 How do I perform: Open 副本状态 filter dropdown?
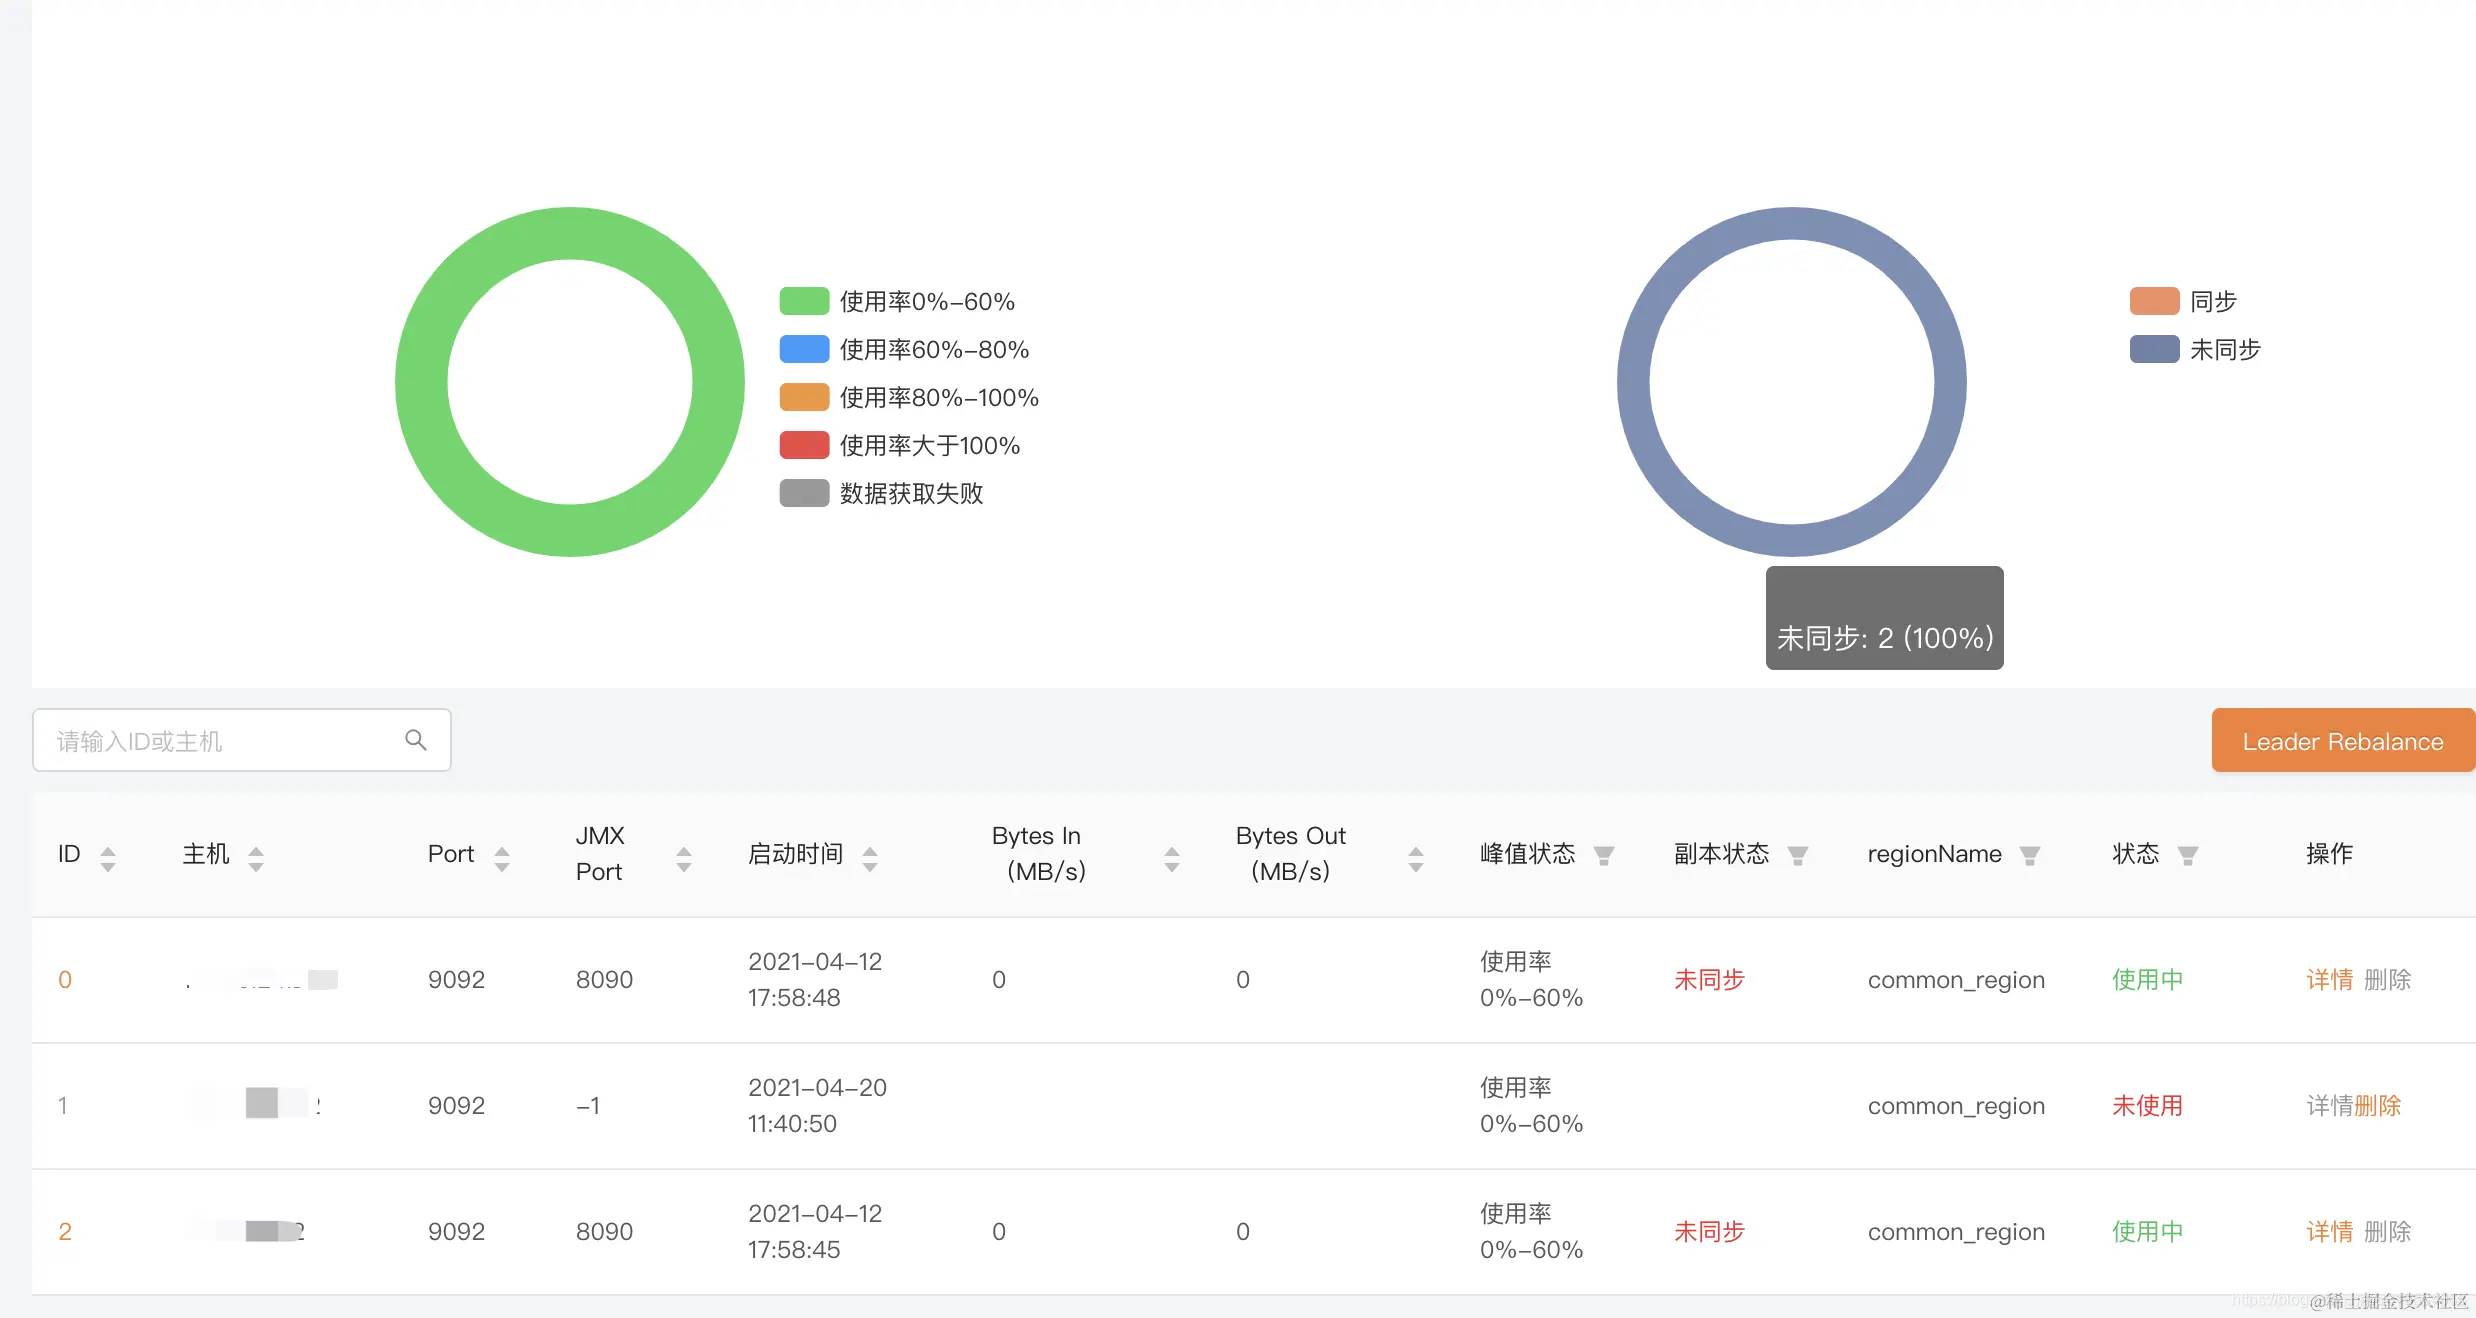click(1798, 855)
